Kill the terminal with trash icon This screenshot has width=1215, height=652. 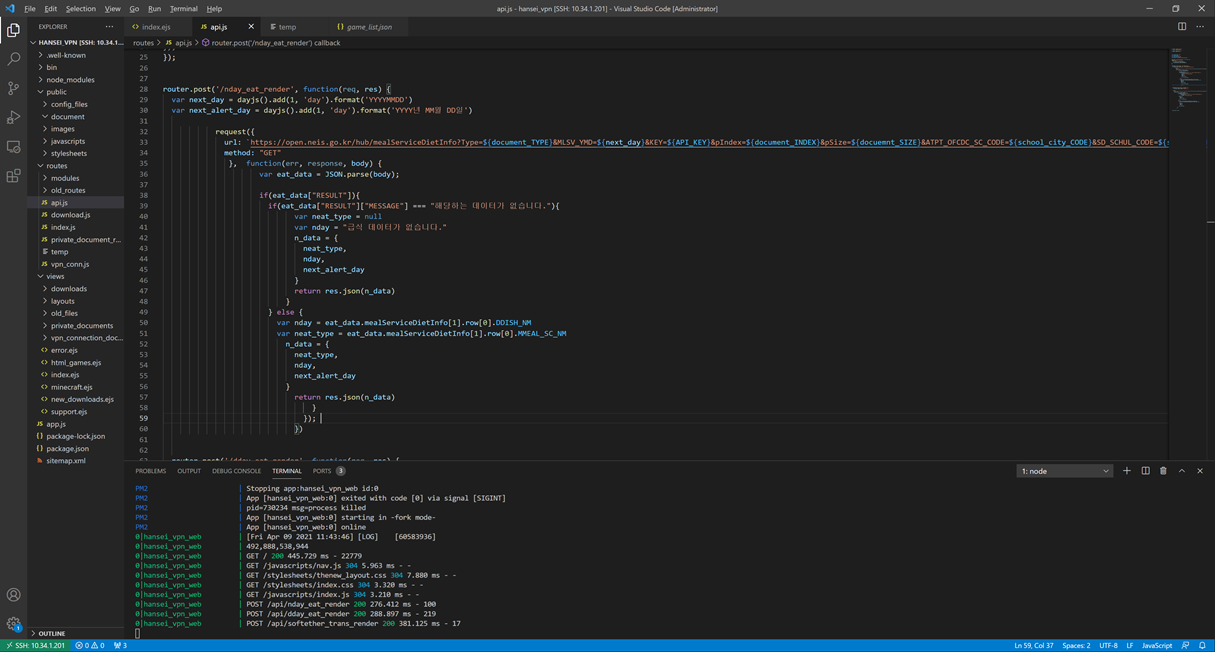click(x=1163, y=471)
